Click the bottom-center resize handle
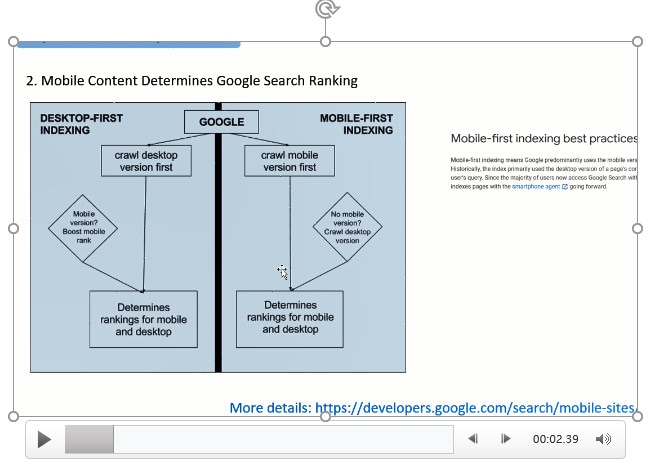The width and height of the screenshot is (648, 470). [x=326, y=417]
